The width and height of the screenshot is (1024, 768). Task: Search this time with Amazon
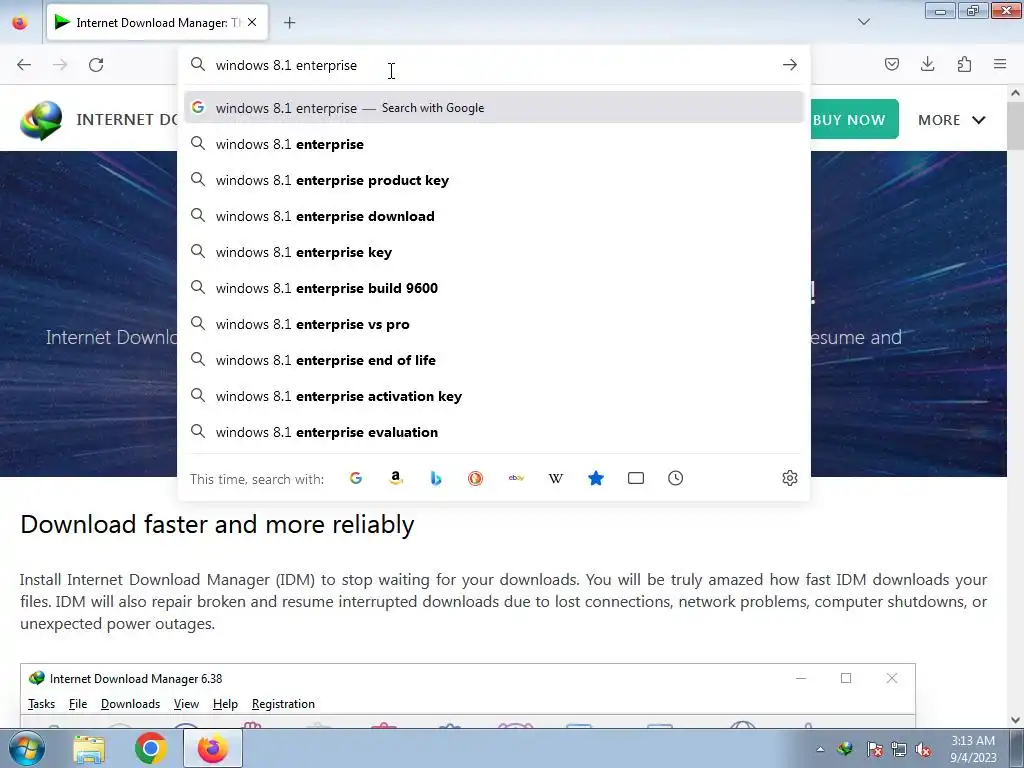(x=396, y=478)
